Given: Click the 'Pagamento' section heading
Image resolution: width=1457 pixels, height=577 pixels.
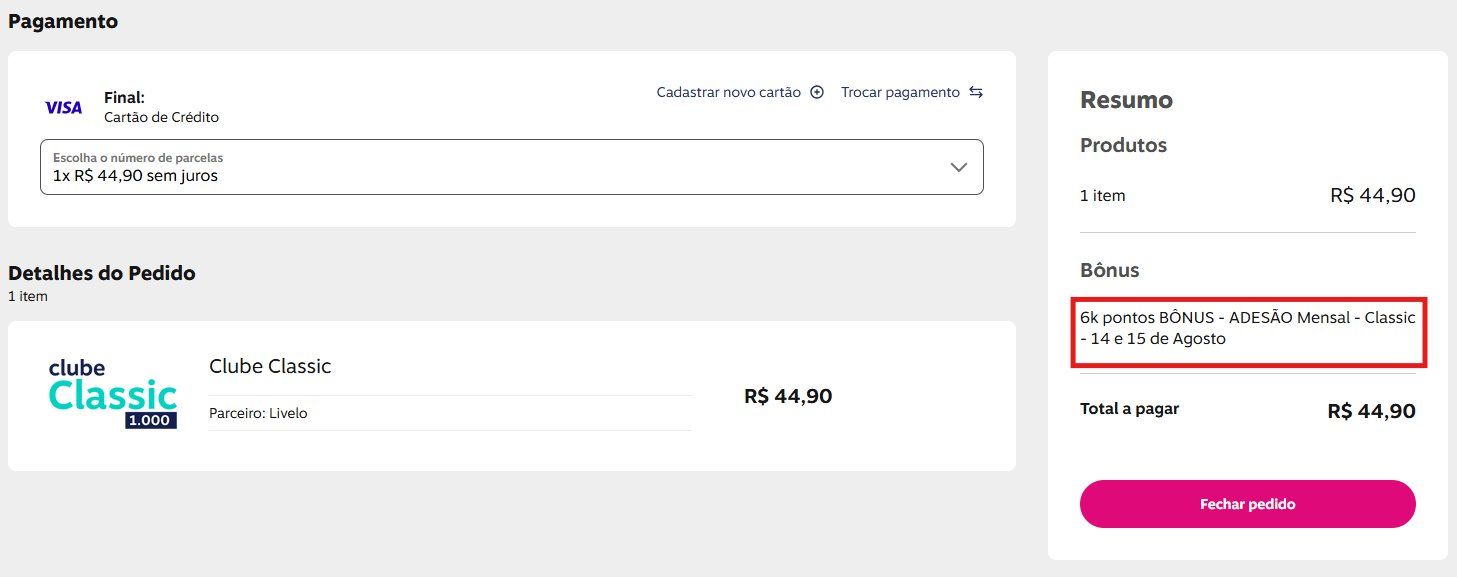Looking at the screenshot, I should pos(63,21).
